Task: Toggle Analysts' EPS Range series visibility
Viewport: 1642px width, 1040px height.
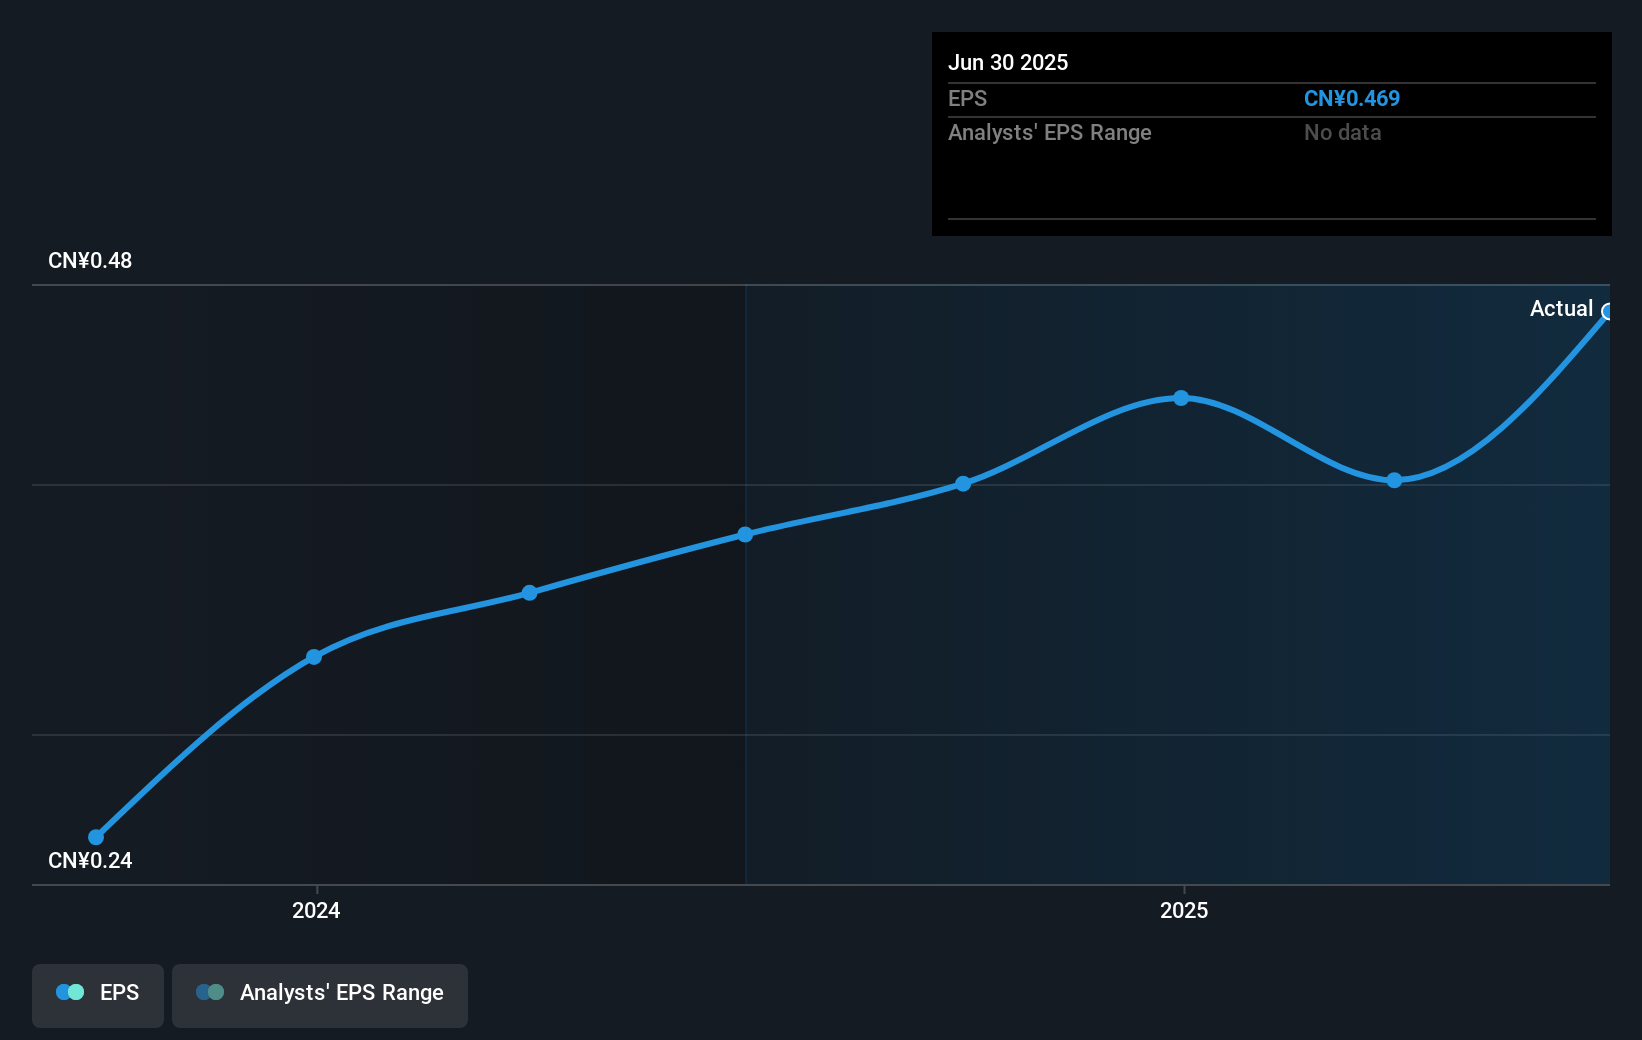Action: coord(320,994)
